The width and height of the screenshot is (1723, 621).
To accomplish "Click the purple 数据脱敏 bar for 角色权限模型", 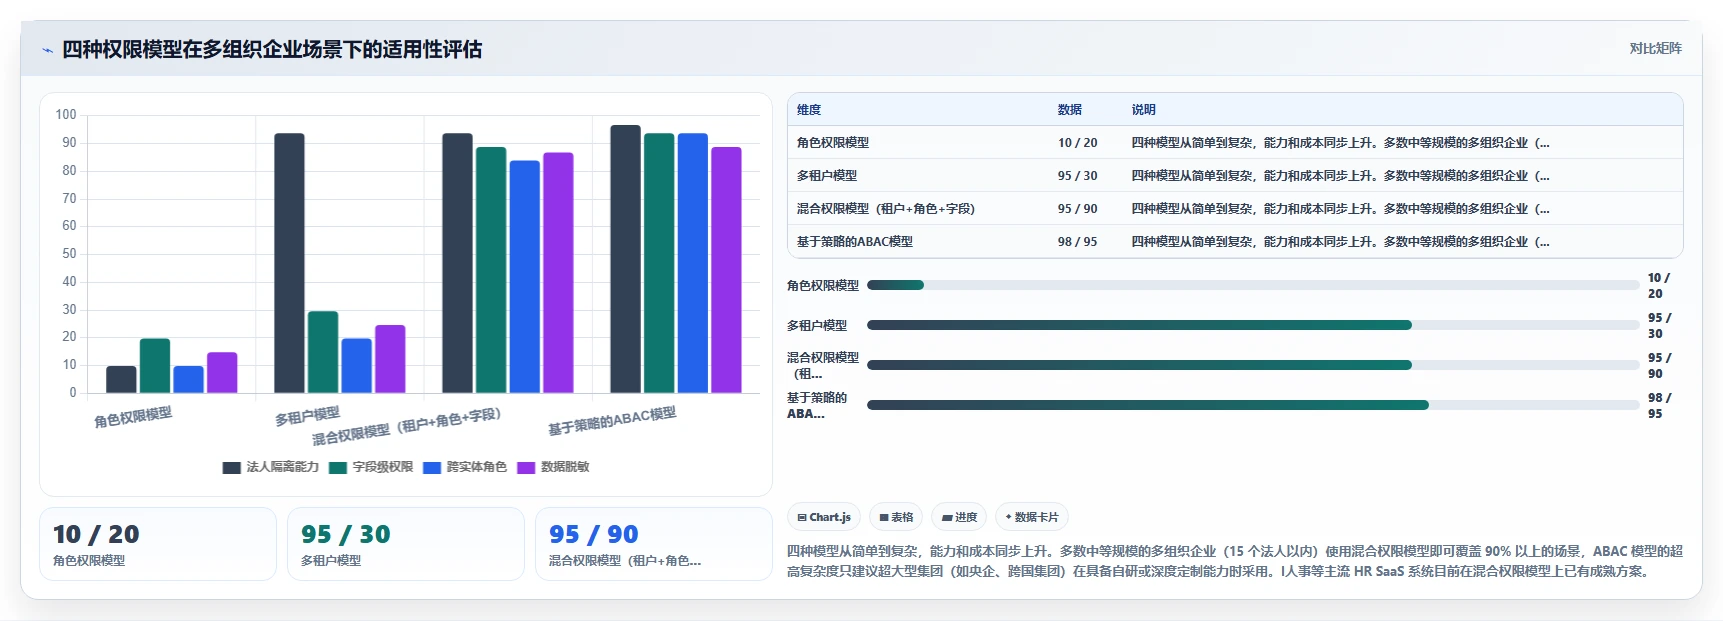I will (222, 373).
